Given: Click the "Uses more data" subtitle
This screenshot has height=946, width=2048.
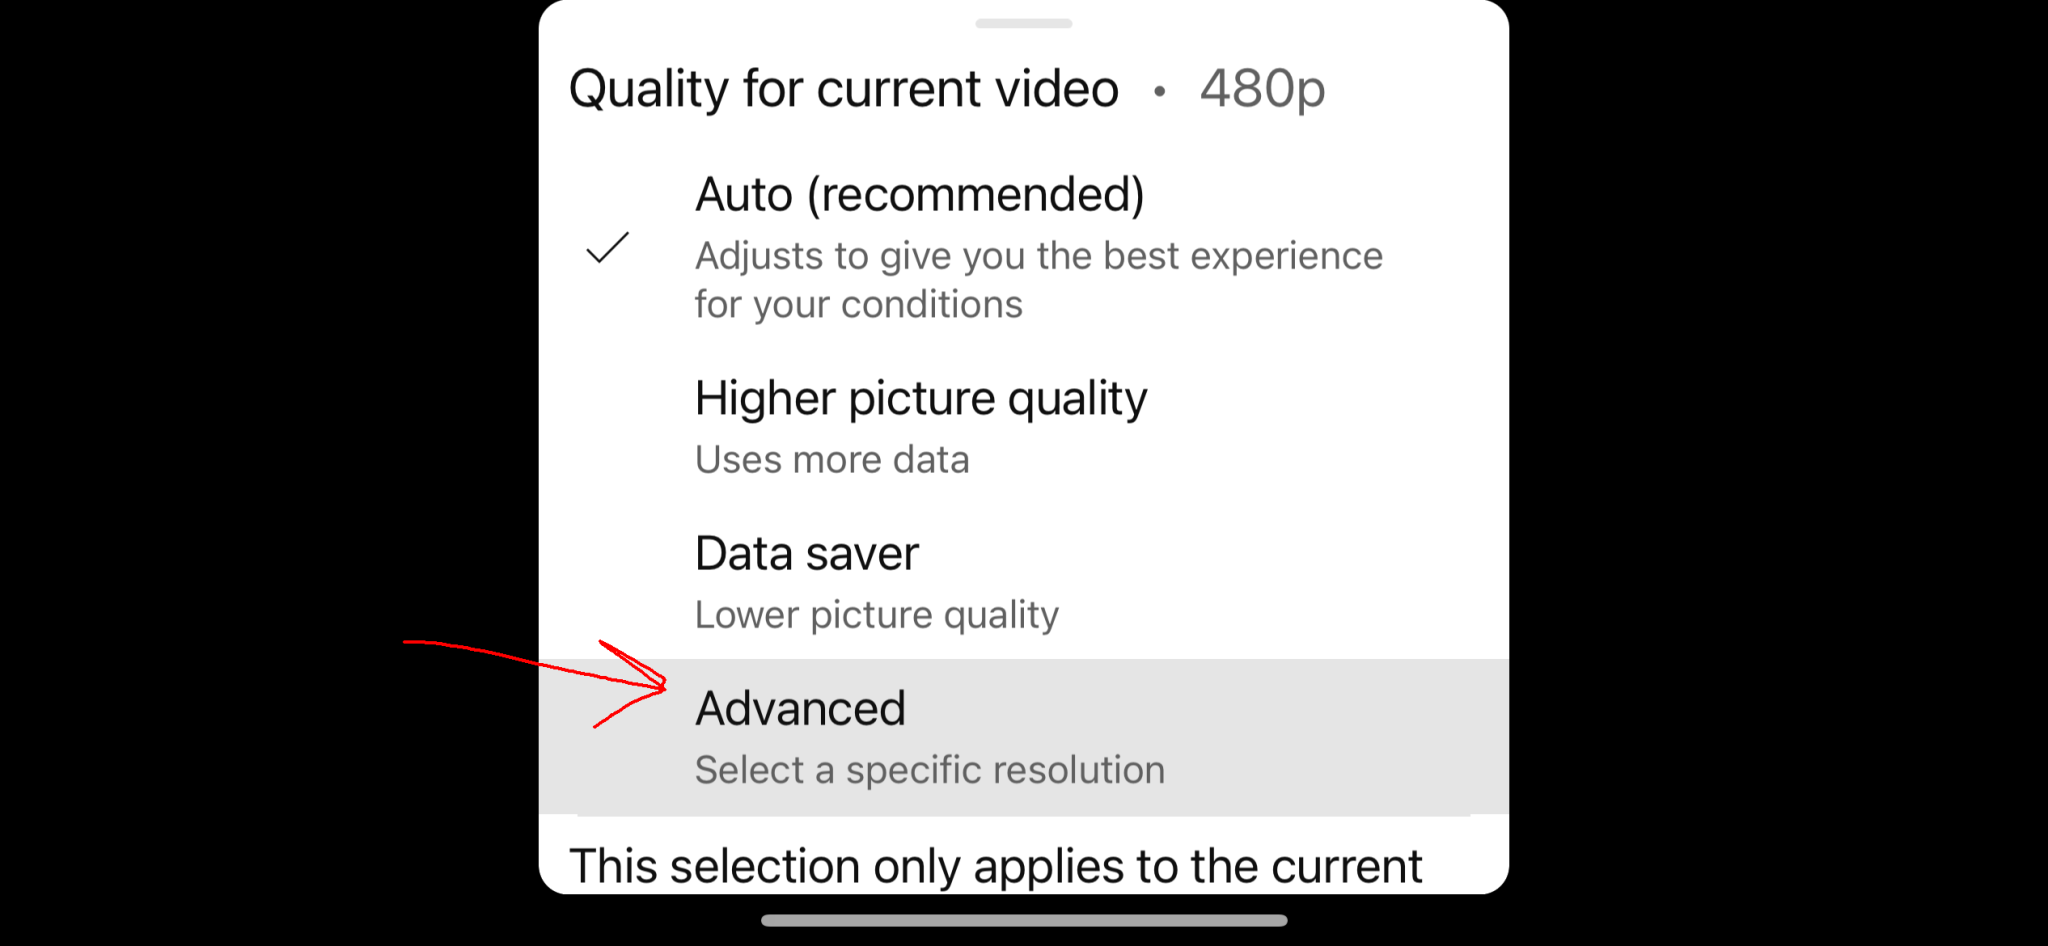Looking at the screenshot, I should 832,460.
